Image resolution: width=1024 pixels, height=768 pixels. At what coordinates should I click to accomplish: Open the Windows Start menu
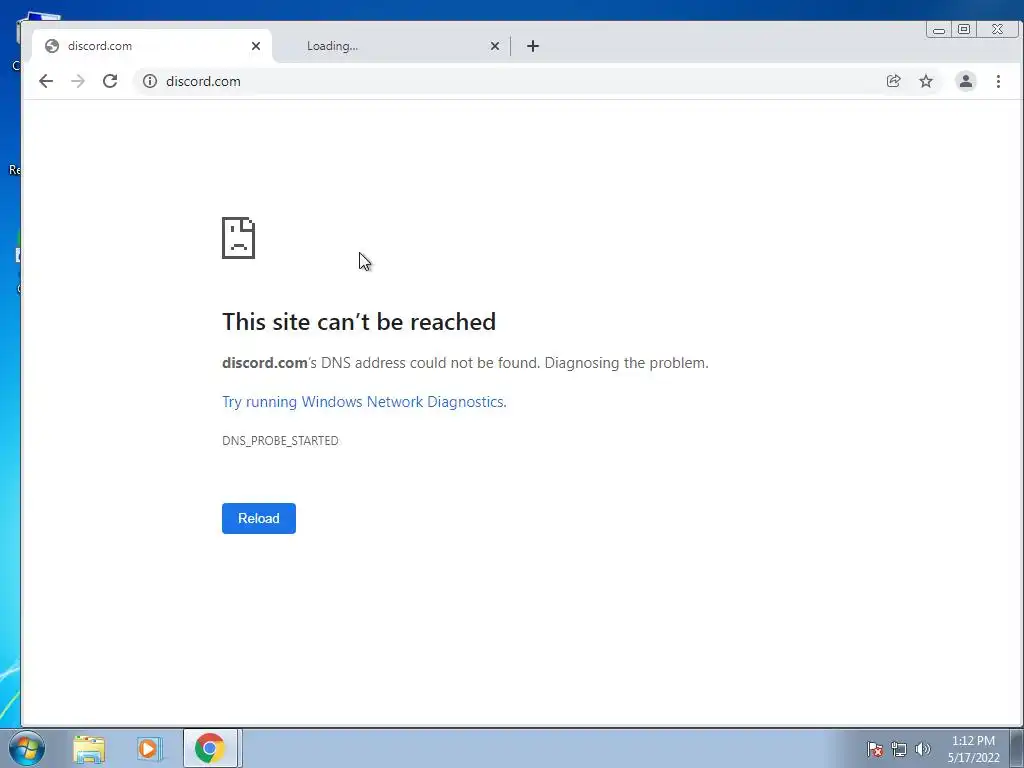pyautogui.click(x=26, y=748)
